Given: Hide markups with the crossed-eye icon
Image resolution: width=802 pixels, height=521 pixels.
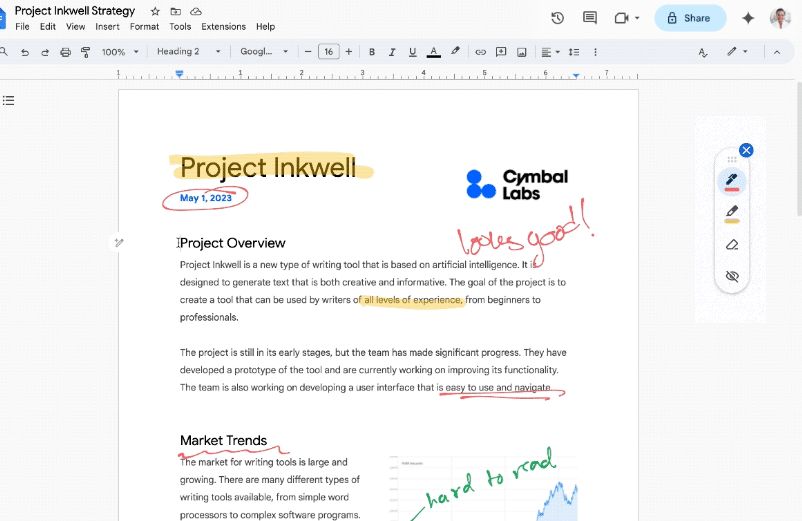Looking at the screenshot, I should (731, 276).
